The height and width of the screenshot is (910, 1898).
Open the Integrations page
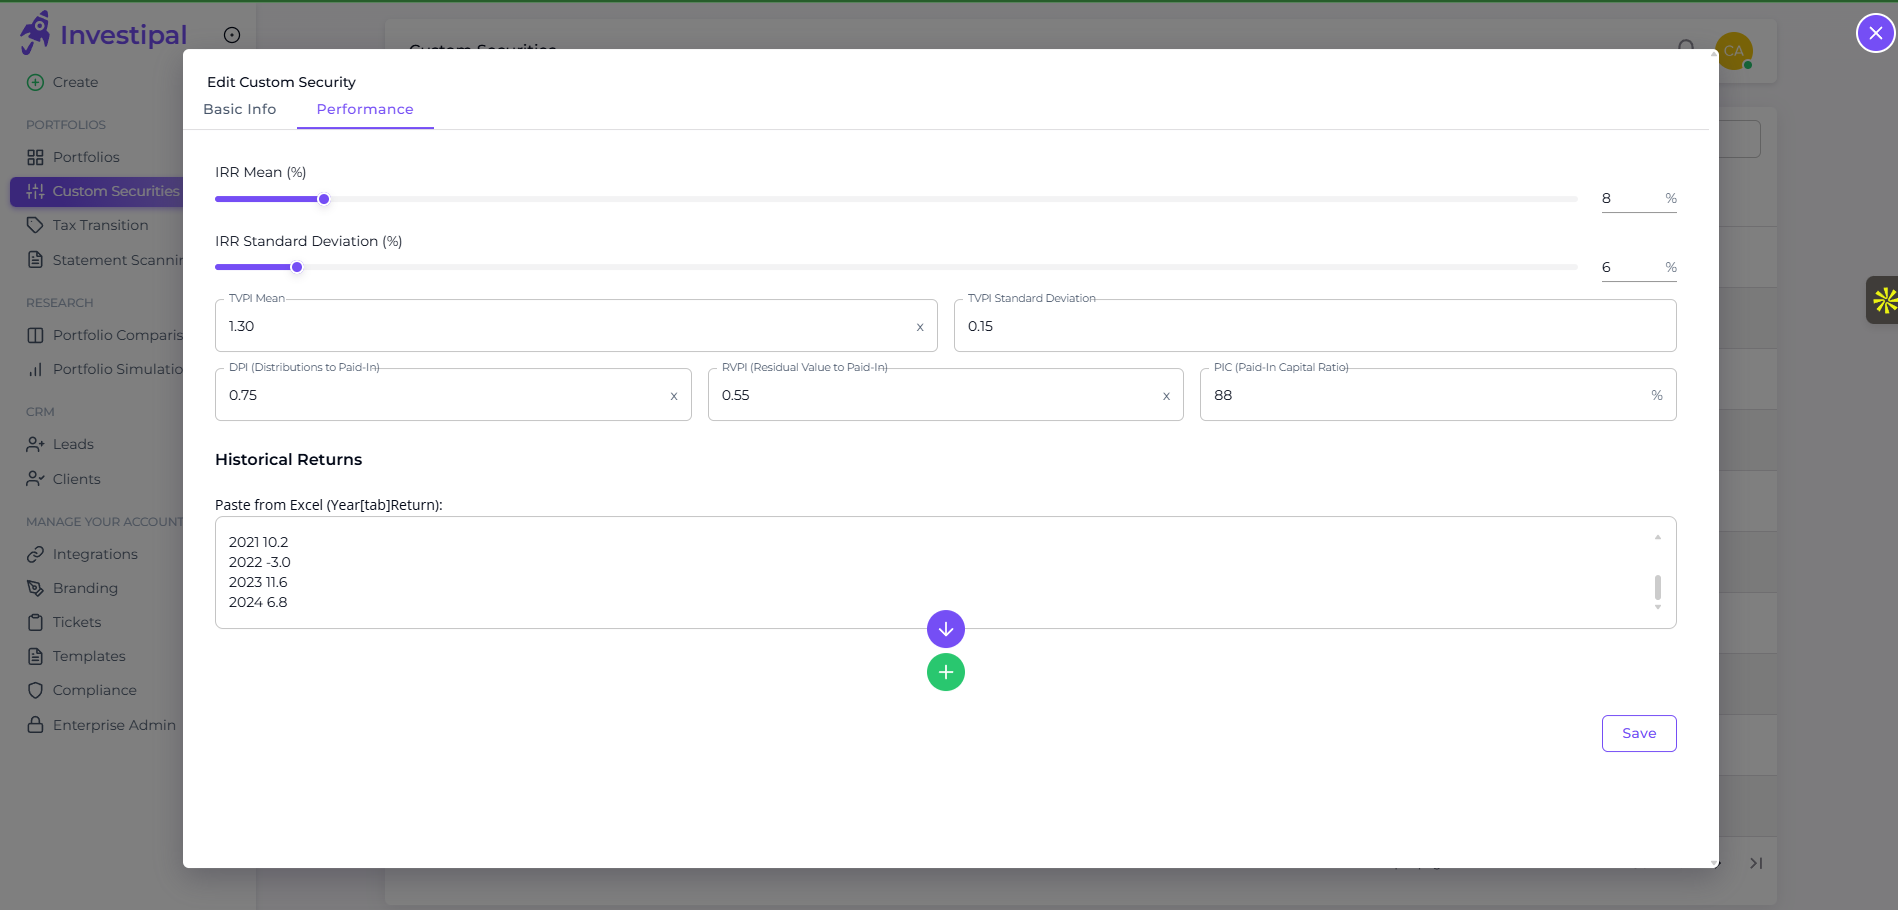(x=96, y=554)
